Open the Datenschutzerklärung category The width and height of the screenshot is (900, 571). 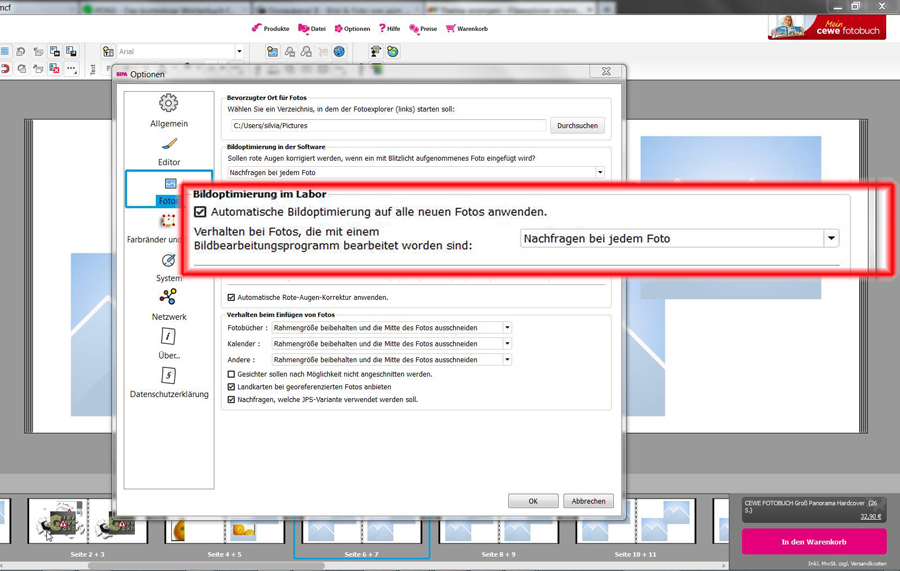click(169, 383)
